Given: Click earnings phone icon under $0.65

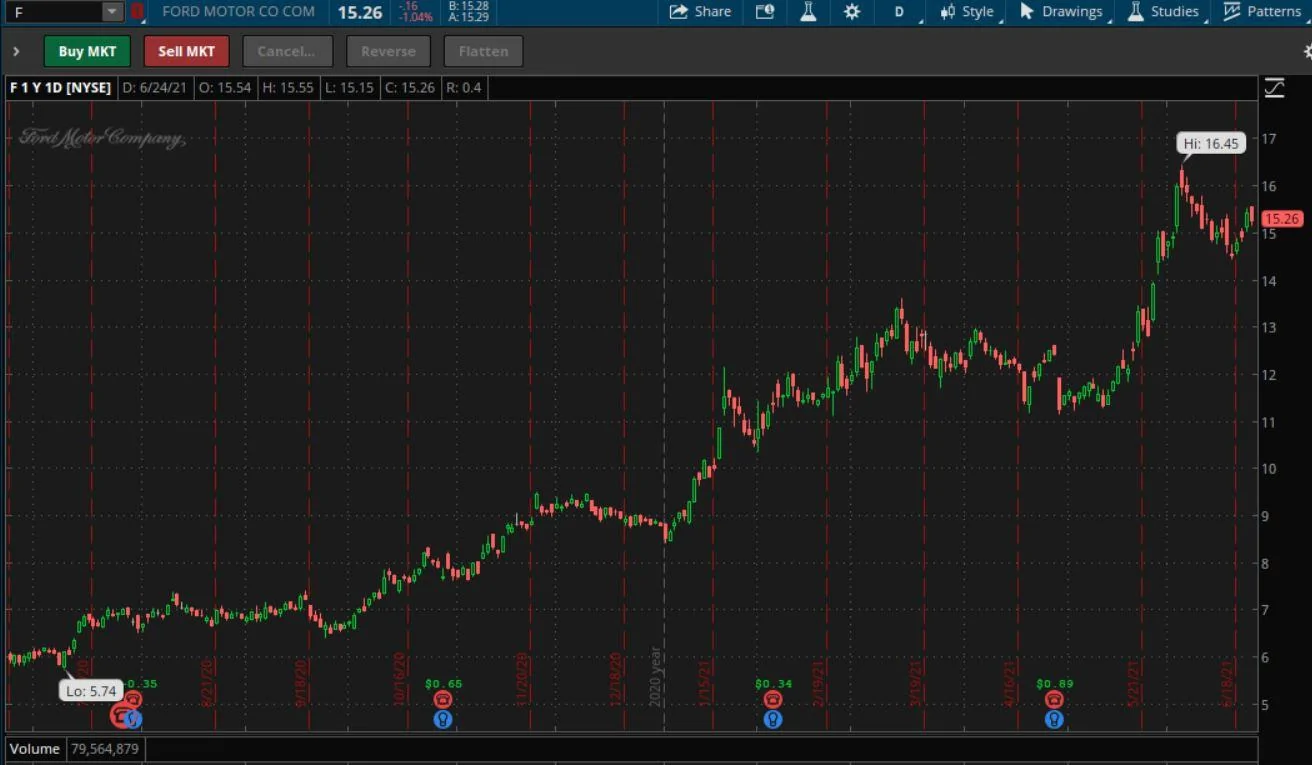Looking at the screenshot, I should click(443, 700).
